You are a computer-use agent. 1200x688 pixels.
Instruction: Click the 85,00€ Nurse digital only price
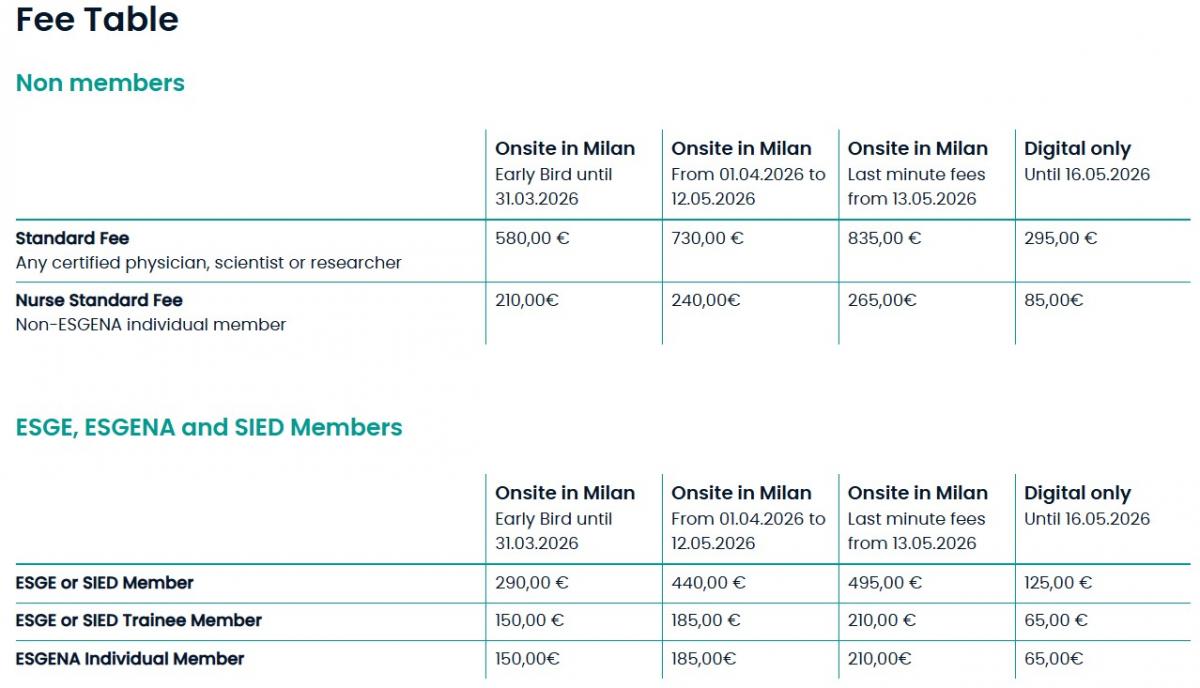[x=1054, y=300]
